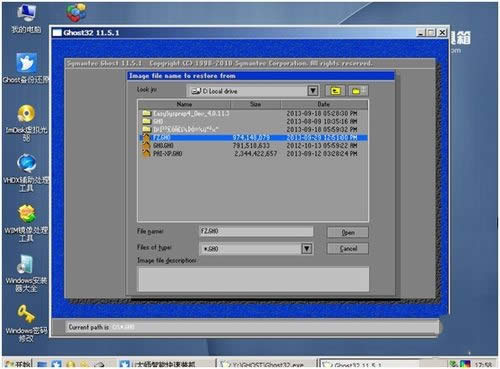Click the Cancel button
Viewport: 500px width, 369px height.
tap(348, 249)
